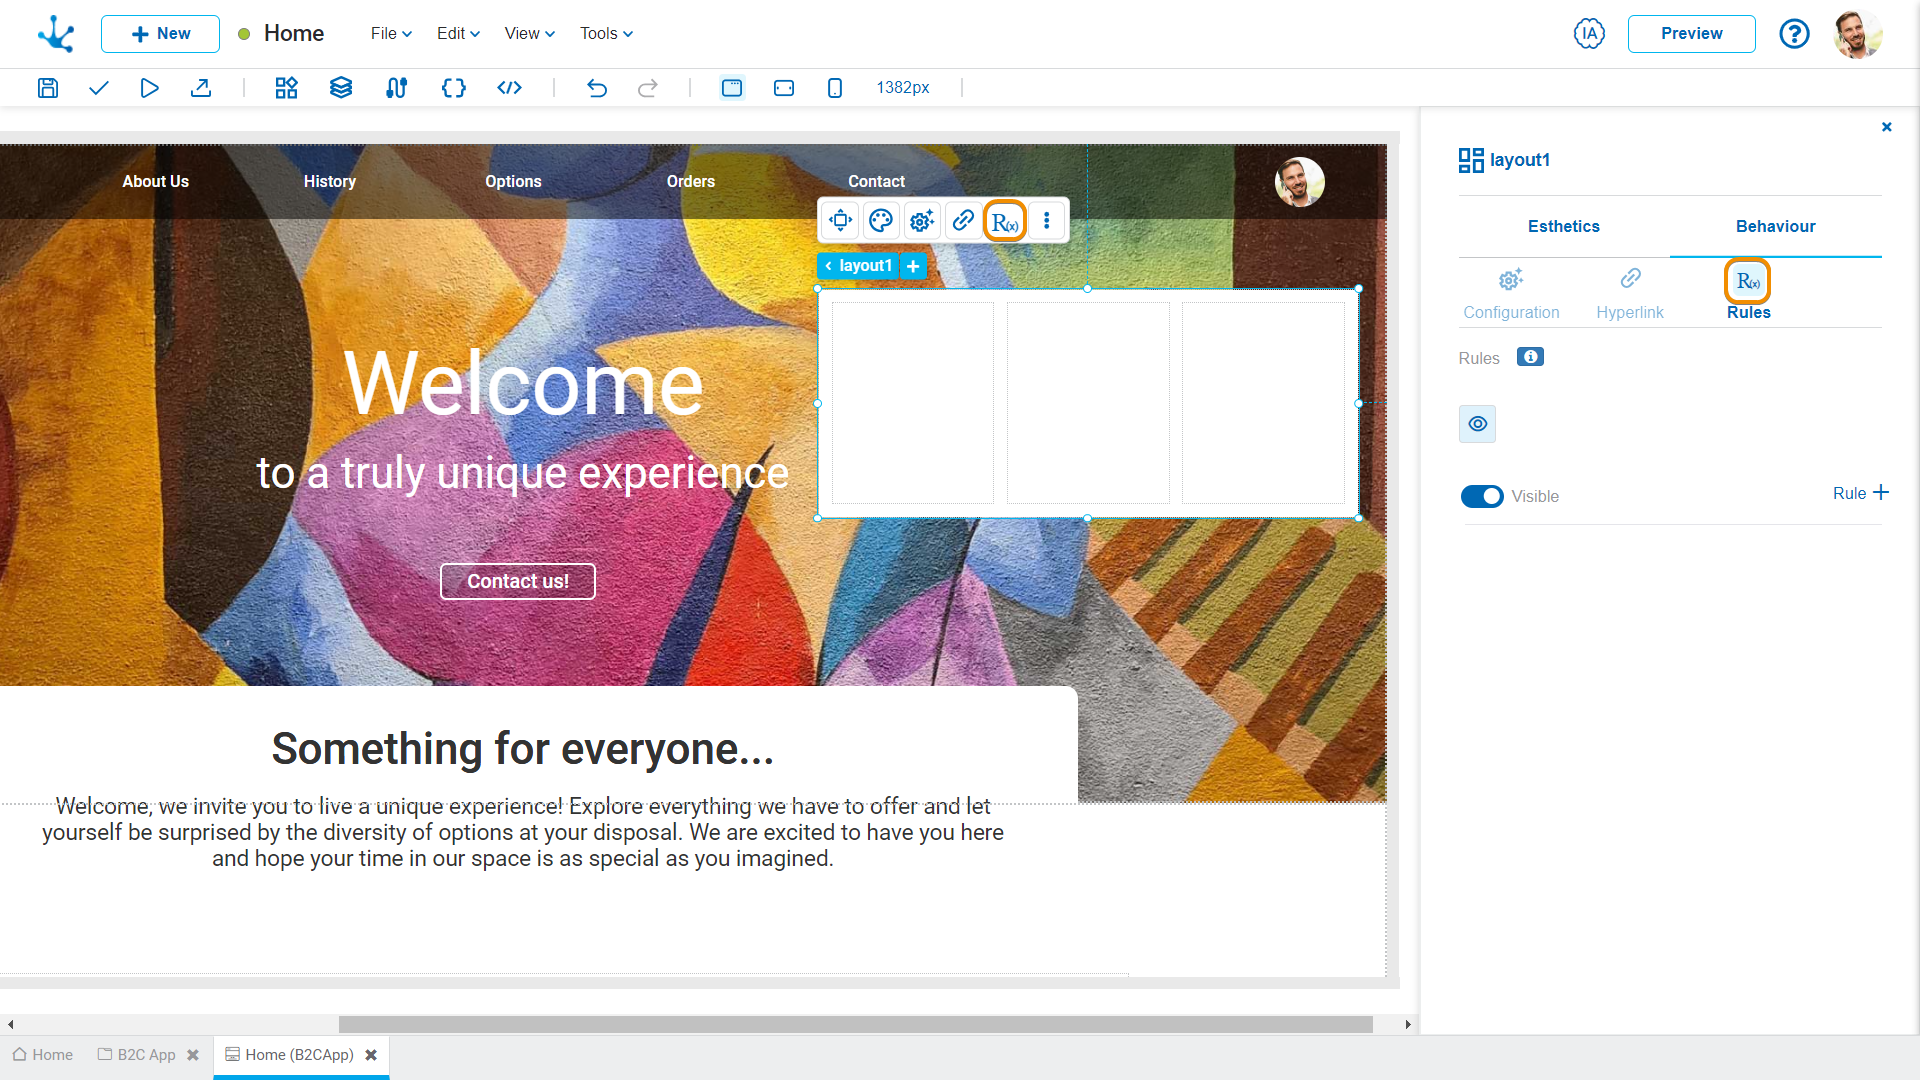Click the Rule + button to add rule
This screenshot has width=1920, height=1080.
click(x=1859, y=492)
